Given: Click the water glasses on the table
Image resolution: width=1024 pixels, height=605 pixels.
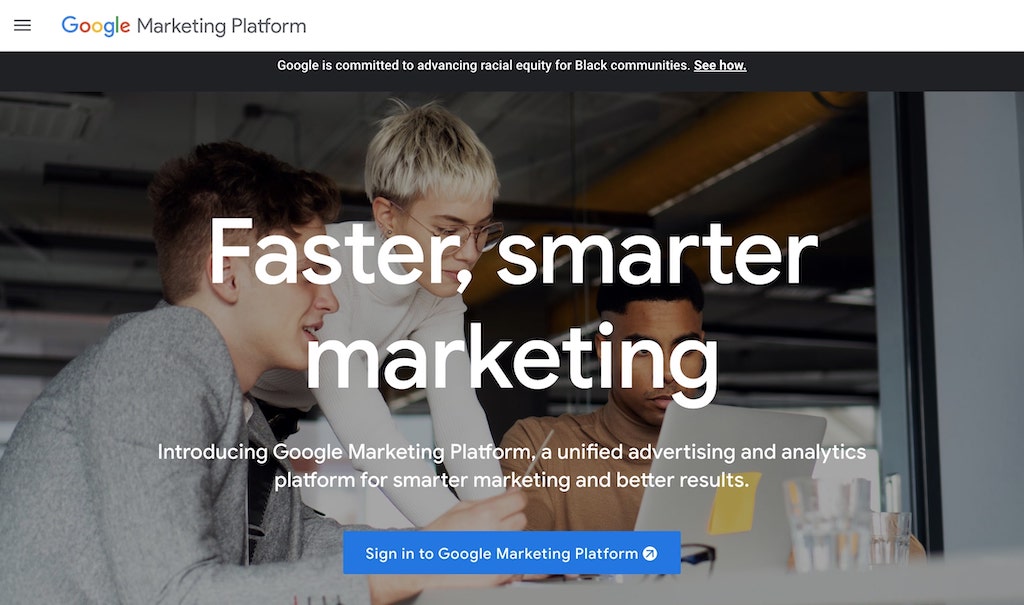Looking at the screenshot, I should 849,523.
